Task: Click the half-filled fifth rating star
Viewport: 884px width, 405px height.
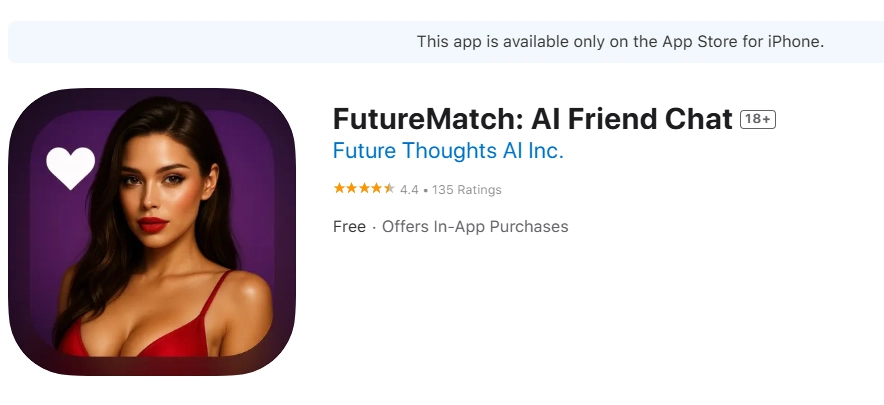Action: [389, 189]
